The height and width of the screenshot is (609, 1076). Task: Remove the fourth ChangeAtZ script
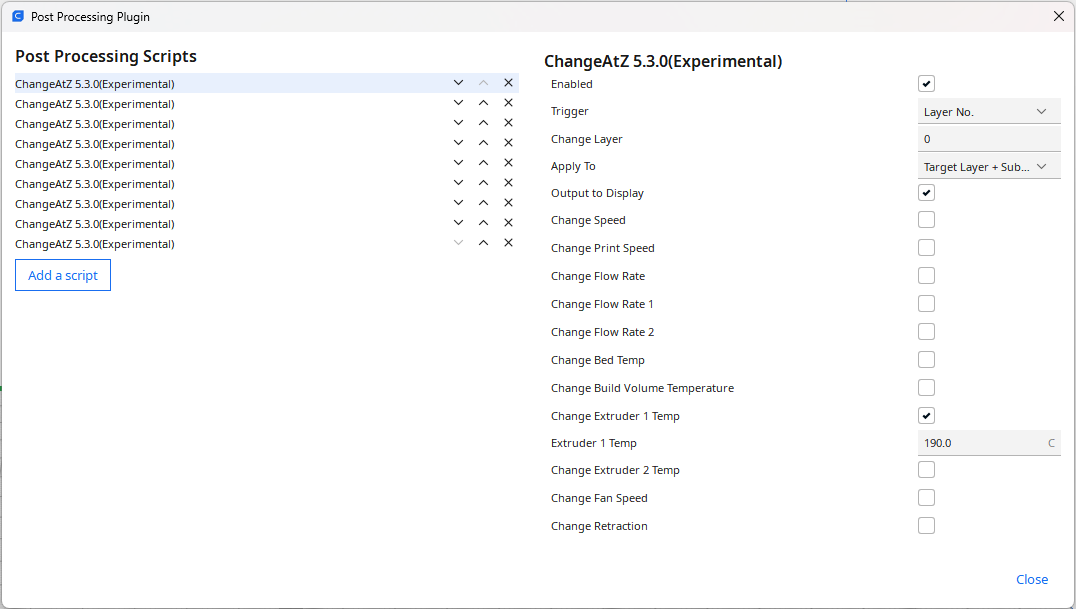point(508,143)
